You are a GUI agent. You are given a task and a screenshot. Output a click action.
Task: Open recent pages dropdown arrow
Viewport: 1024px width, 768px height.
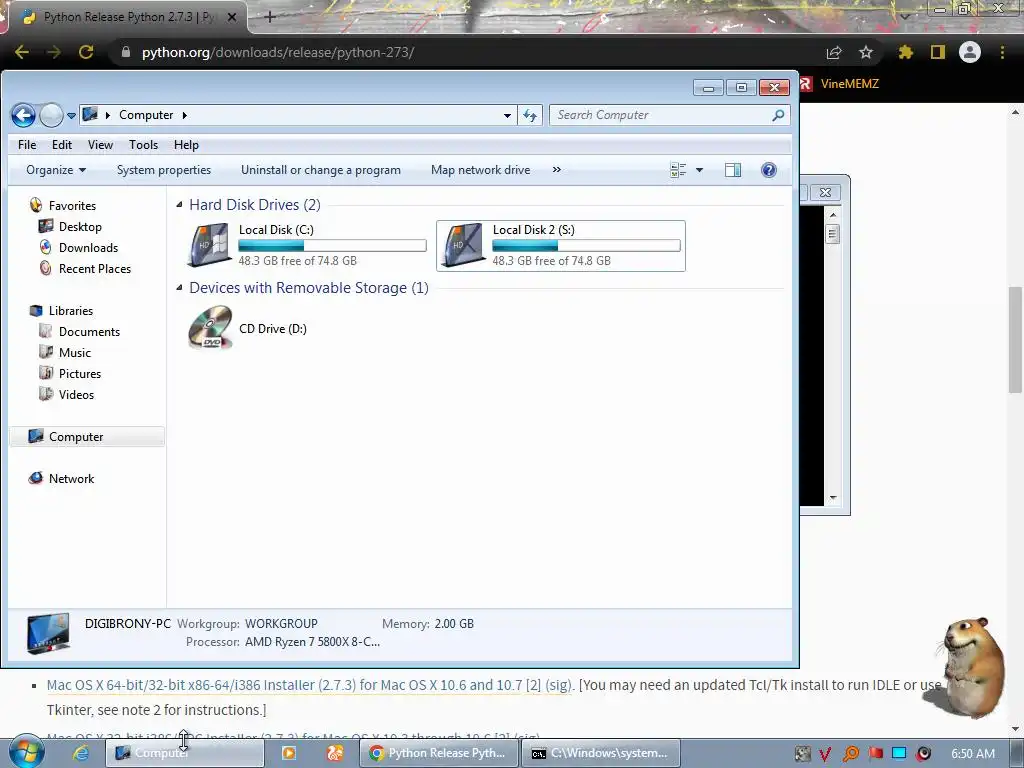71,116
